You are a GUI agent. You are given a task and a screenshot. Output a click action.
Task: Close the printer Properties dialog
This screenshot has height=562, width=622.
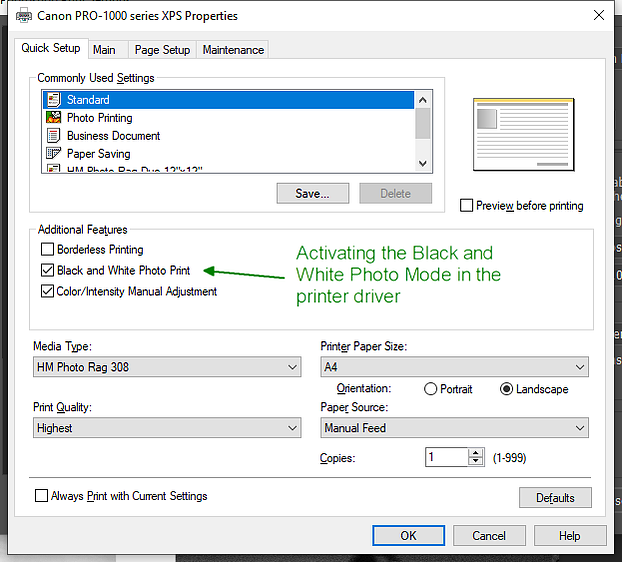[x=599, y=15]
